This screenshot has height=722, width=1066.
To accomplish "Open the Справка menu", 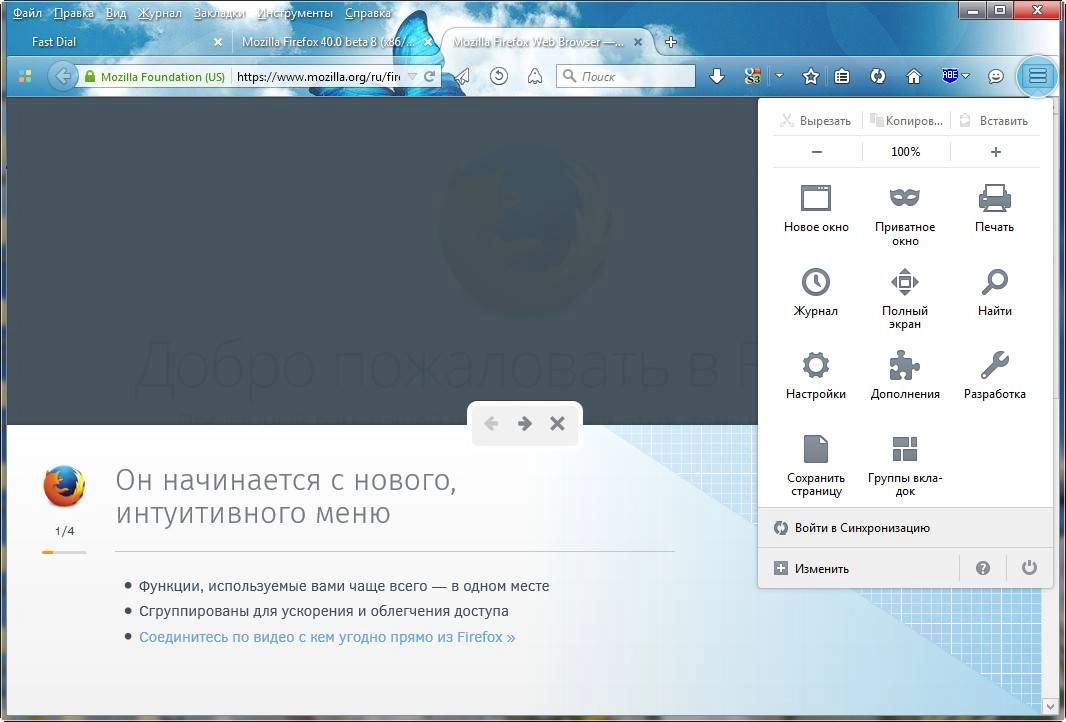I will pyautogui.click(x=368, y=13).
